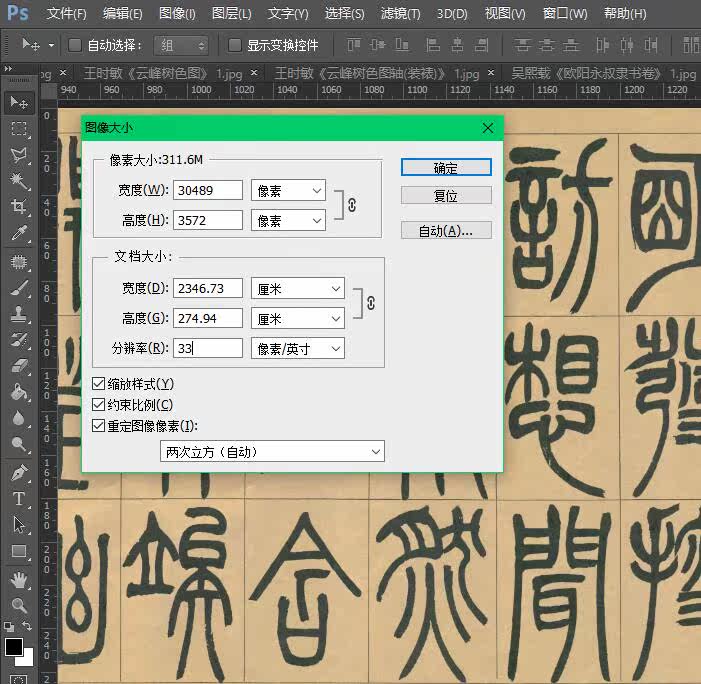Open the Move tool preset picker arrow

(x=51, y=45)
